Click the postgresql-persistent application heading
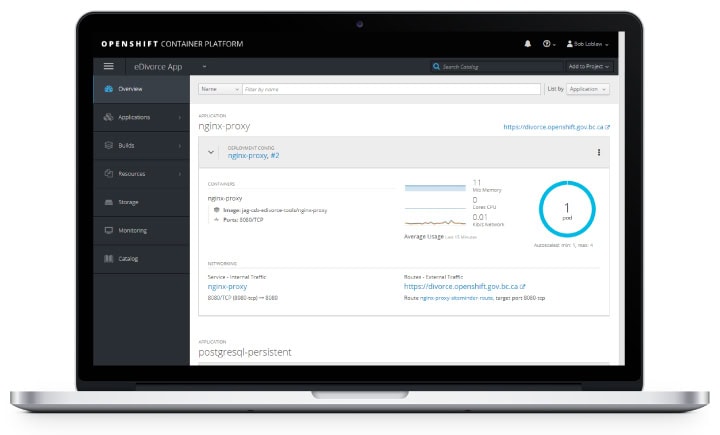 [x=245, y=352]
